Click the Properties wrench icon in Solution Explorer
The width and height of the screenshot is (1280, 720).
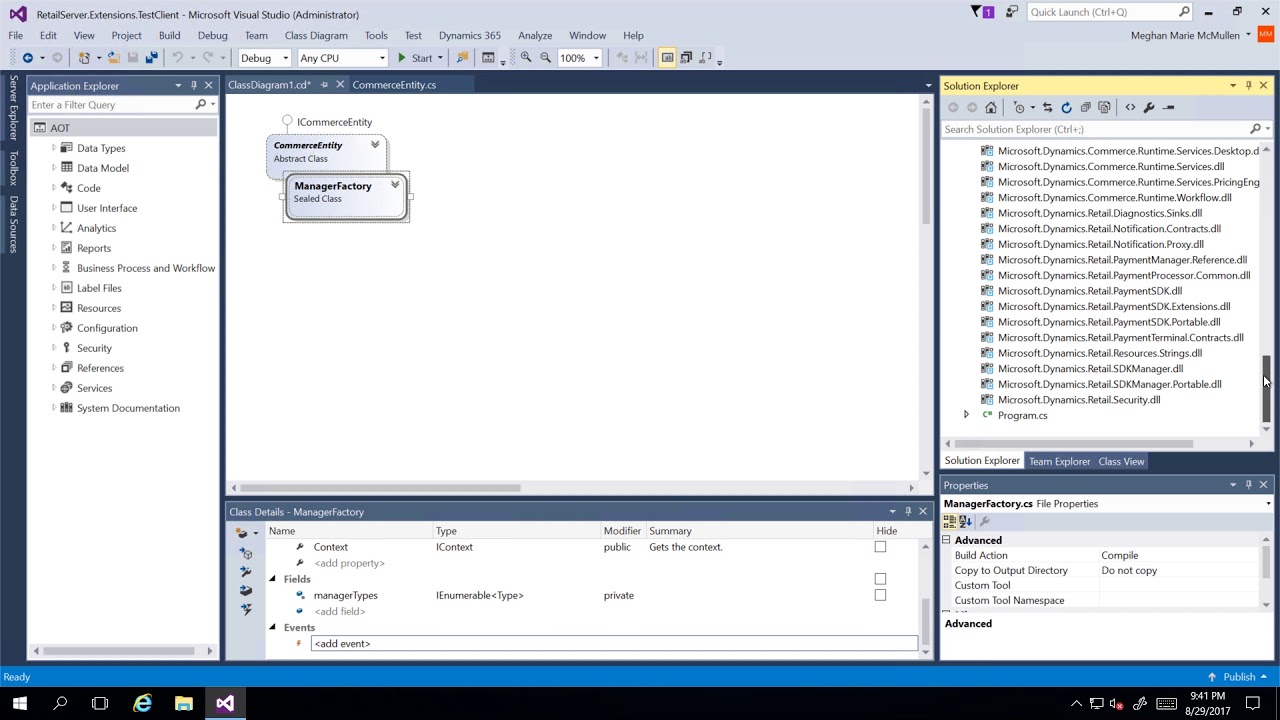pos(1149,107)
